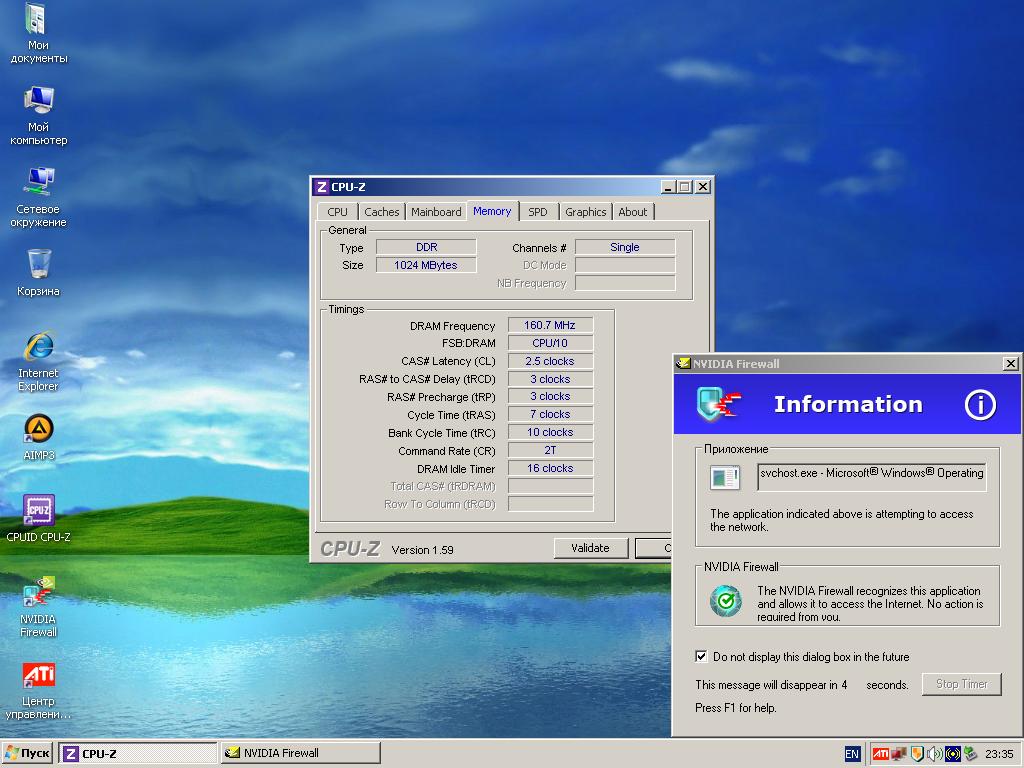
Task: Click the green checkmark firewall status icon
Action: (x=726, y=601)
